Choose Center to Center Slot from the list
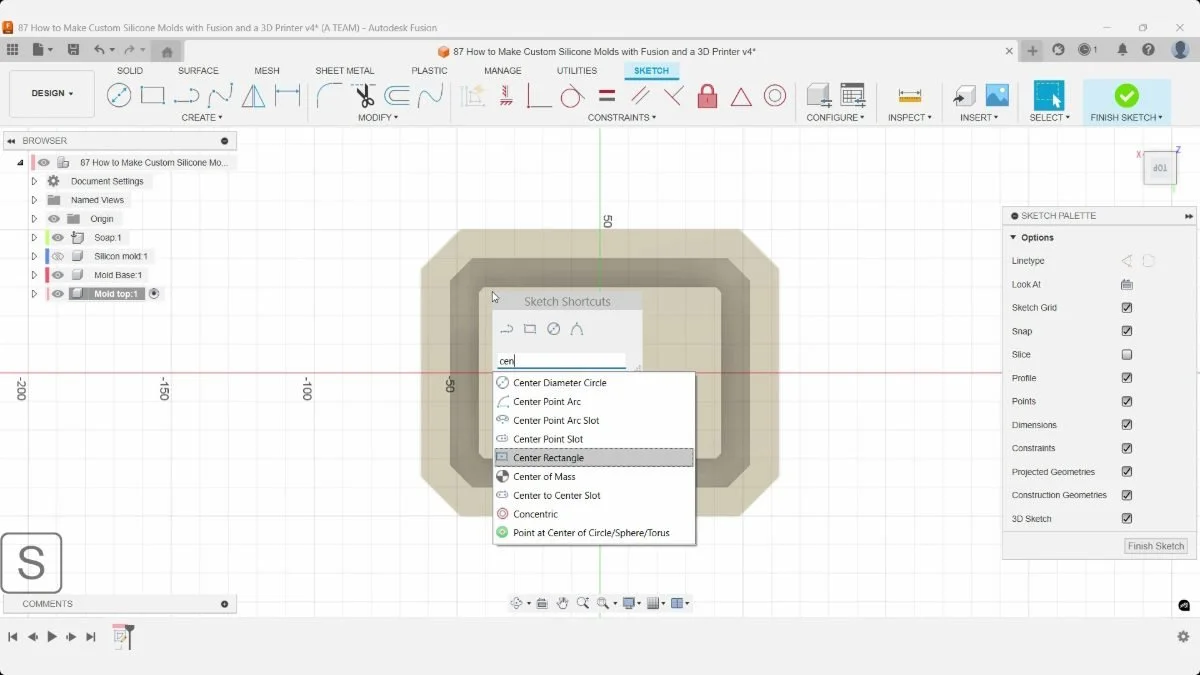 [594, 495]
